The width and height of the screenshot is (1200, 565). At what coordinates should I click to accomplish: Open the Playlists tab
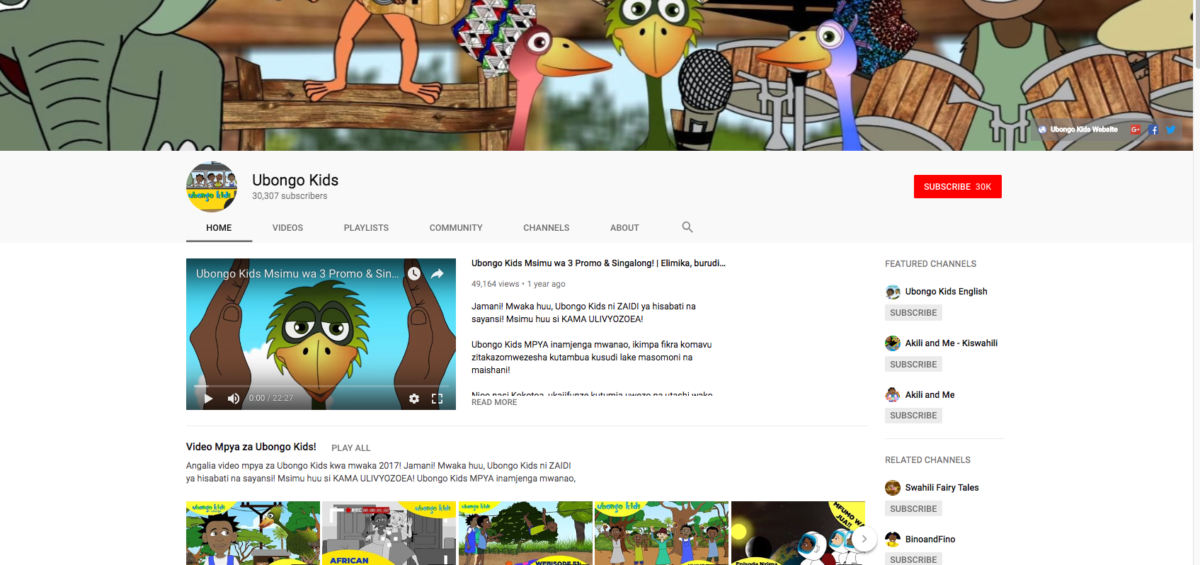(x=366, y=228)
